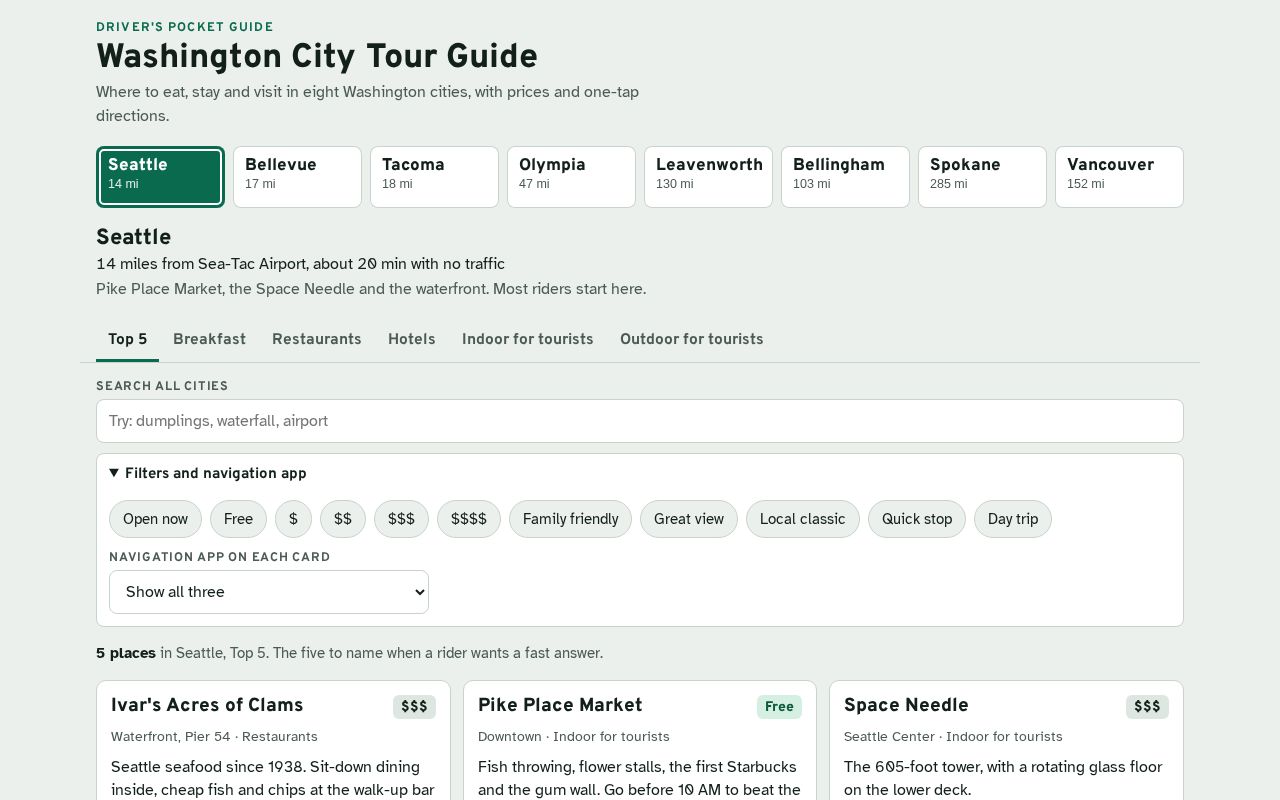Enable the $$ price filter
This screenshot has height=800, width=1280.
click(343, 519)
